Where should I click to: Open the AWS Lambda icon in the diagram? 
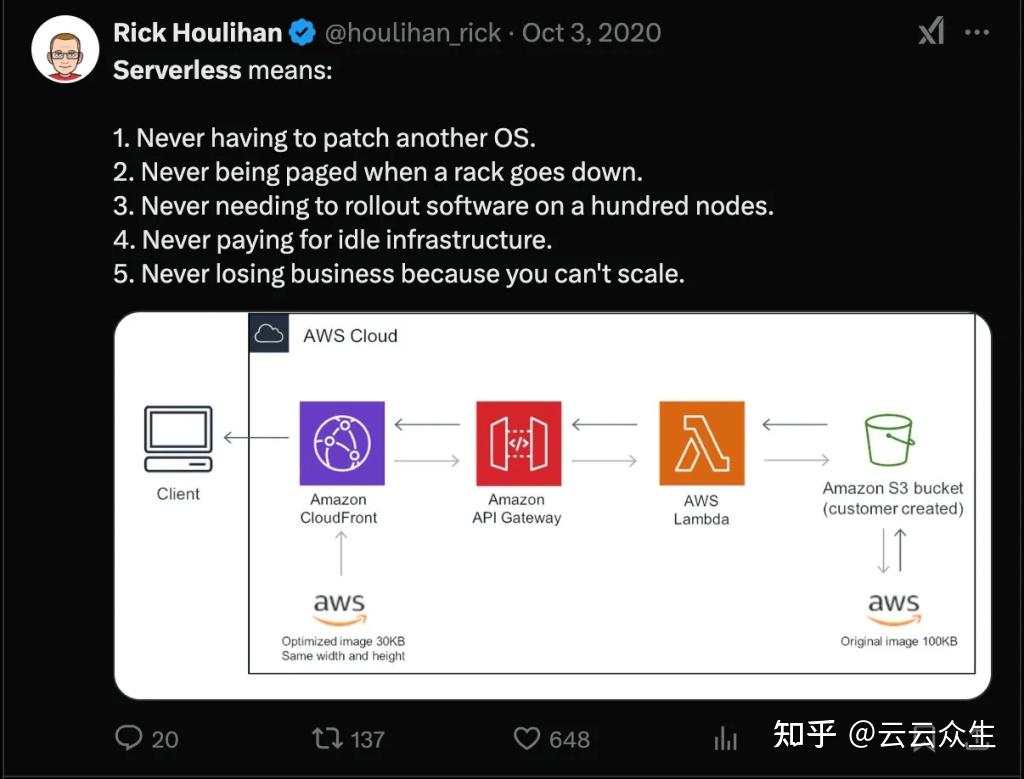tap(701, 444)
